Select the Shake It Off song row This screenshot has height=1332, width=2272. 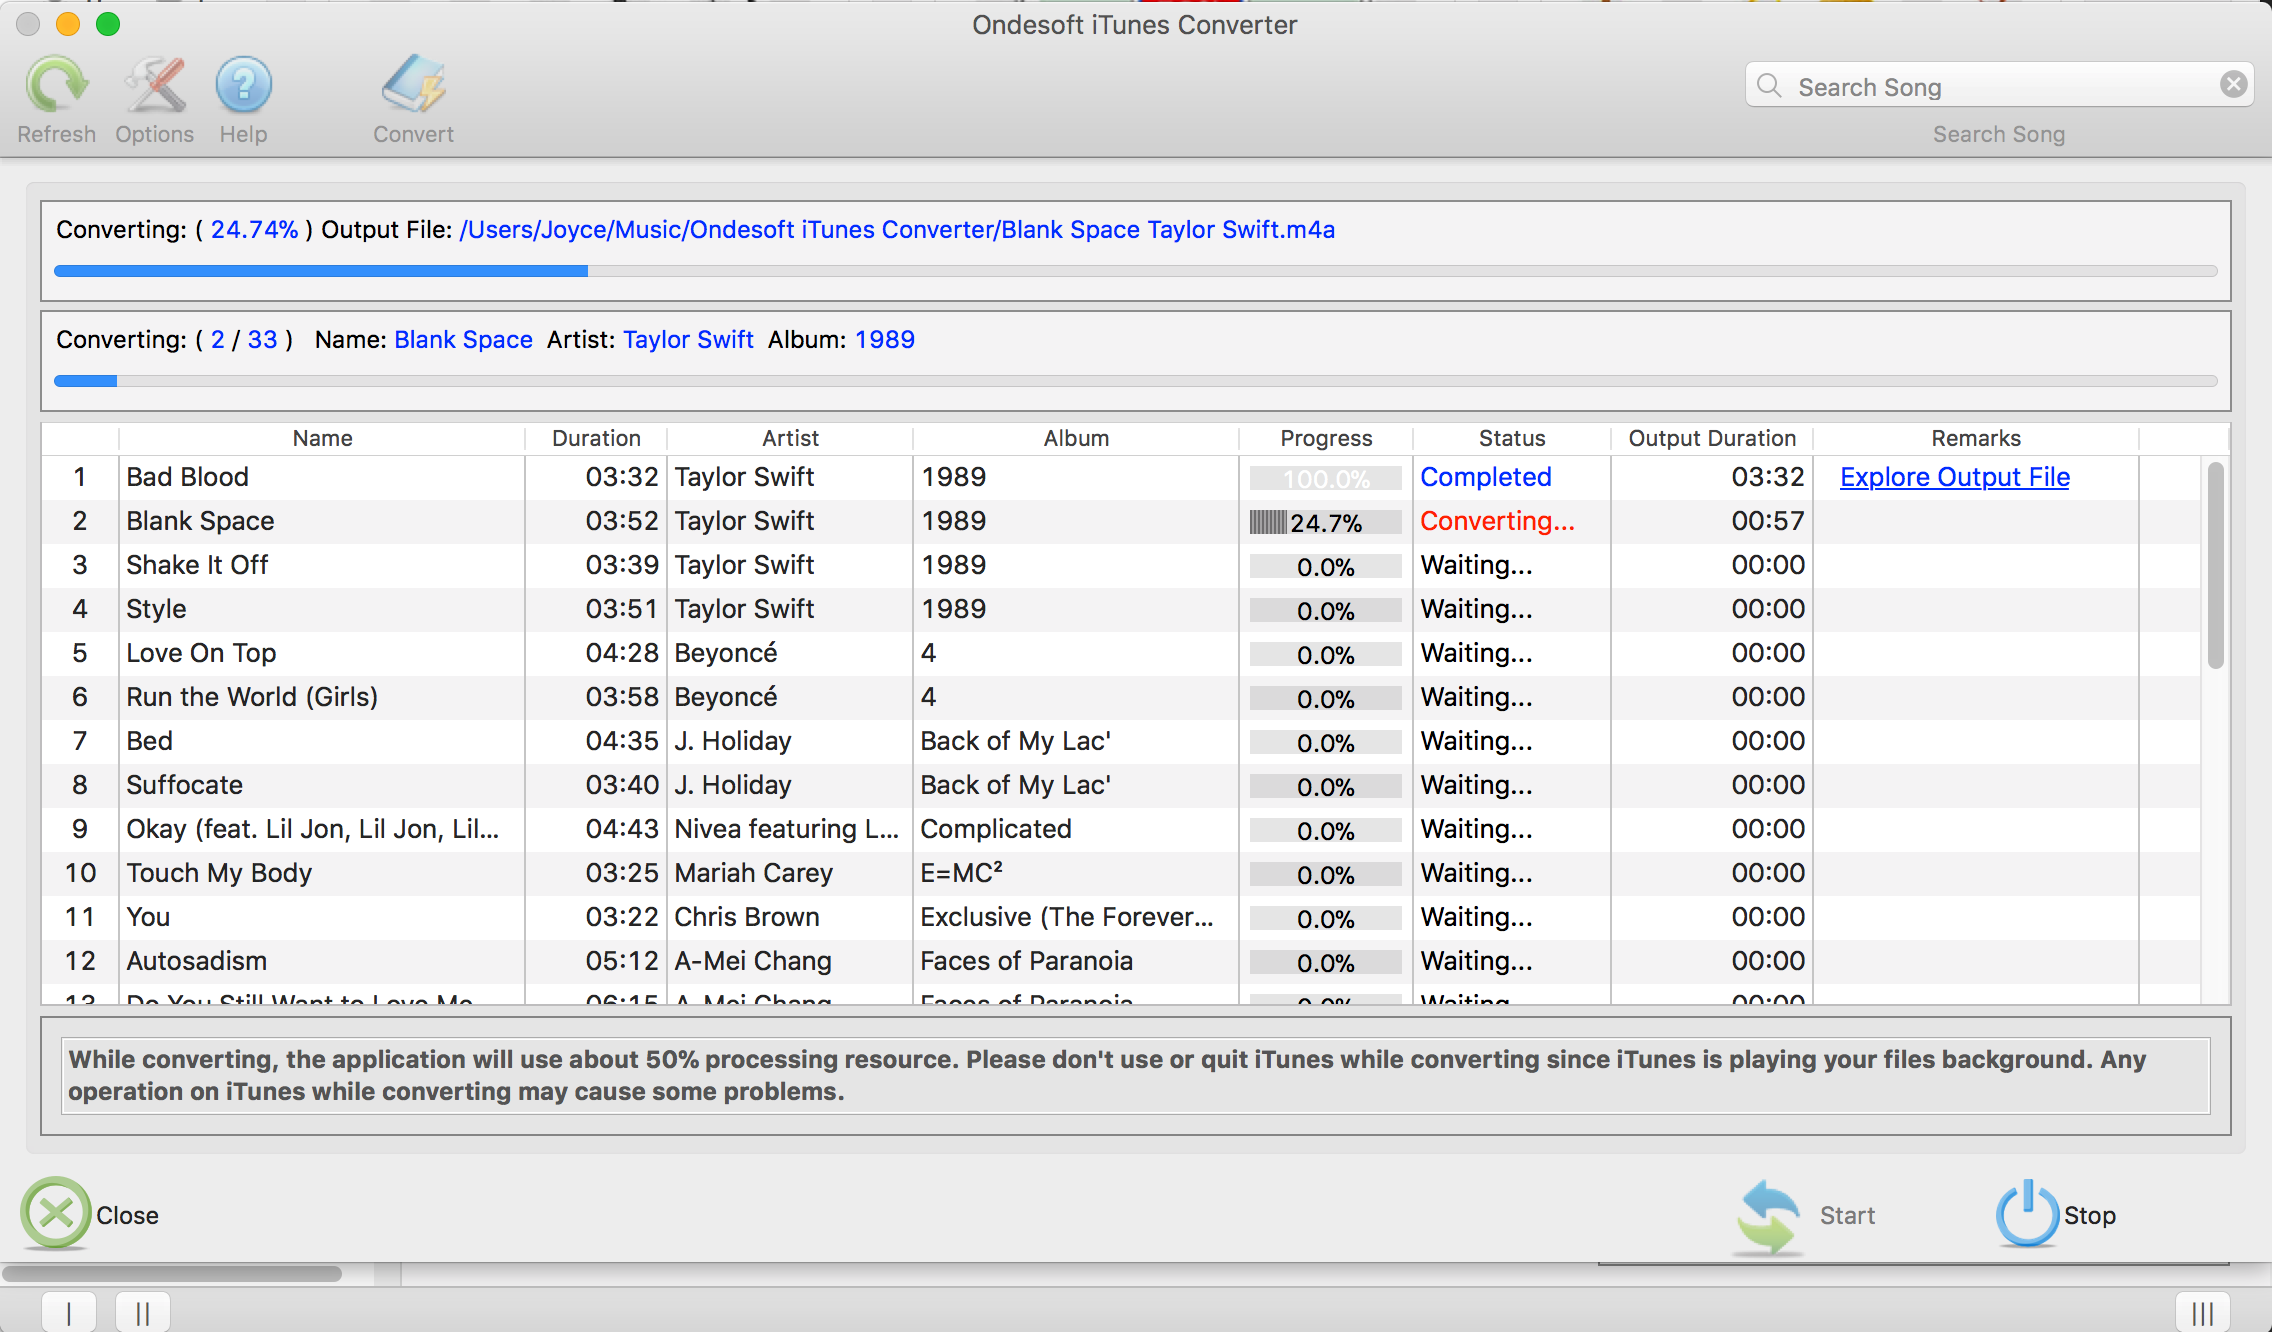[x=1134, y=563]
